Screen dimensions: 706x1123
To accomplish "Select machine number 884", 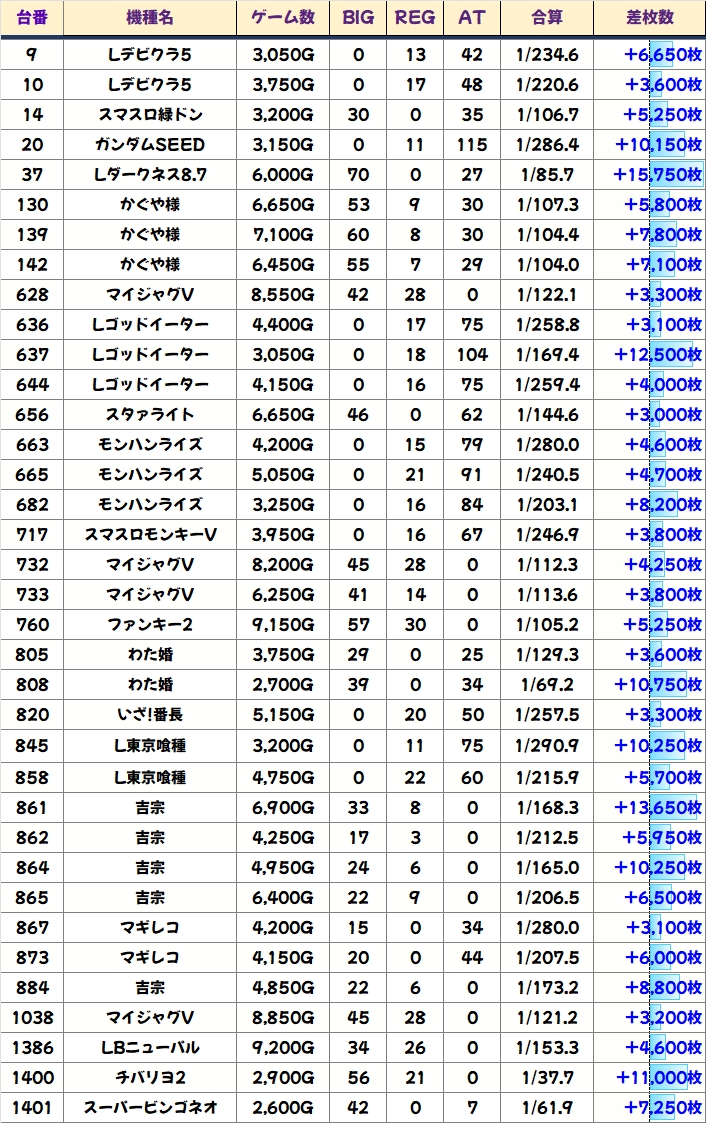I will [32, 988].
